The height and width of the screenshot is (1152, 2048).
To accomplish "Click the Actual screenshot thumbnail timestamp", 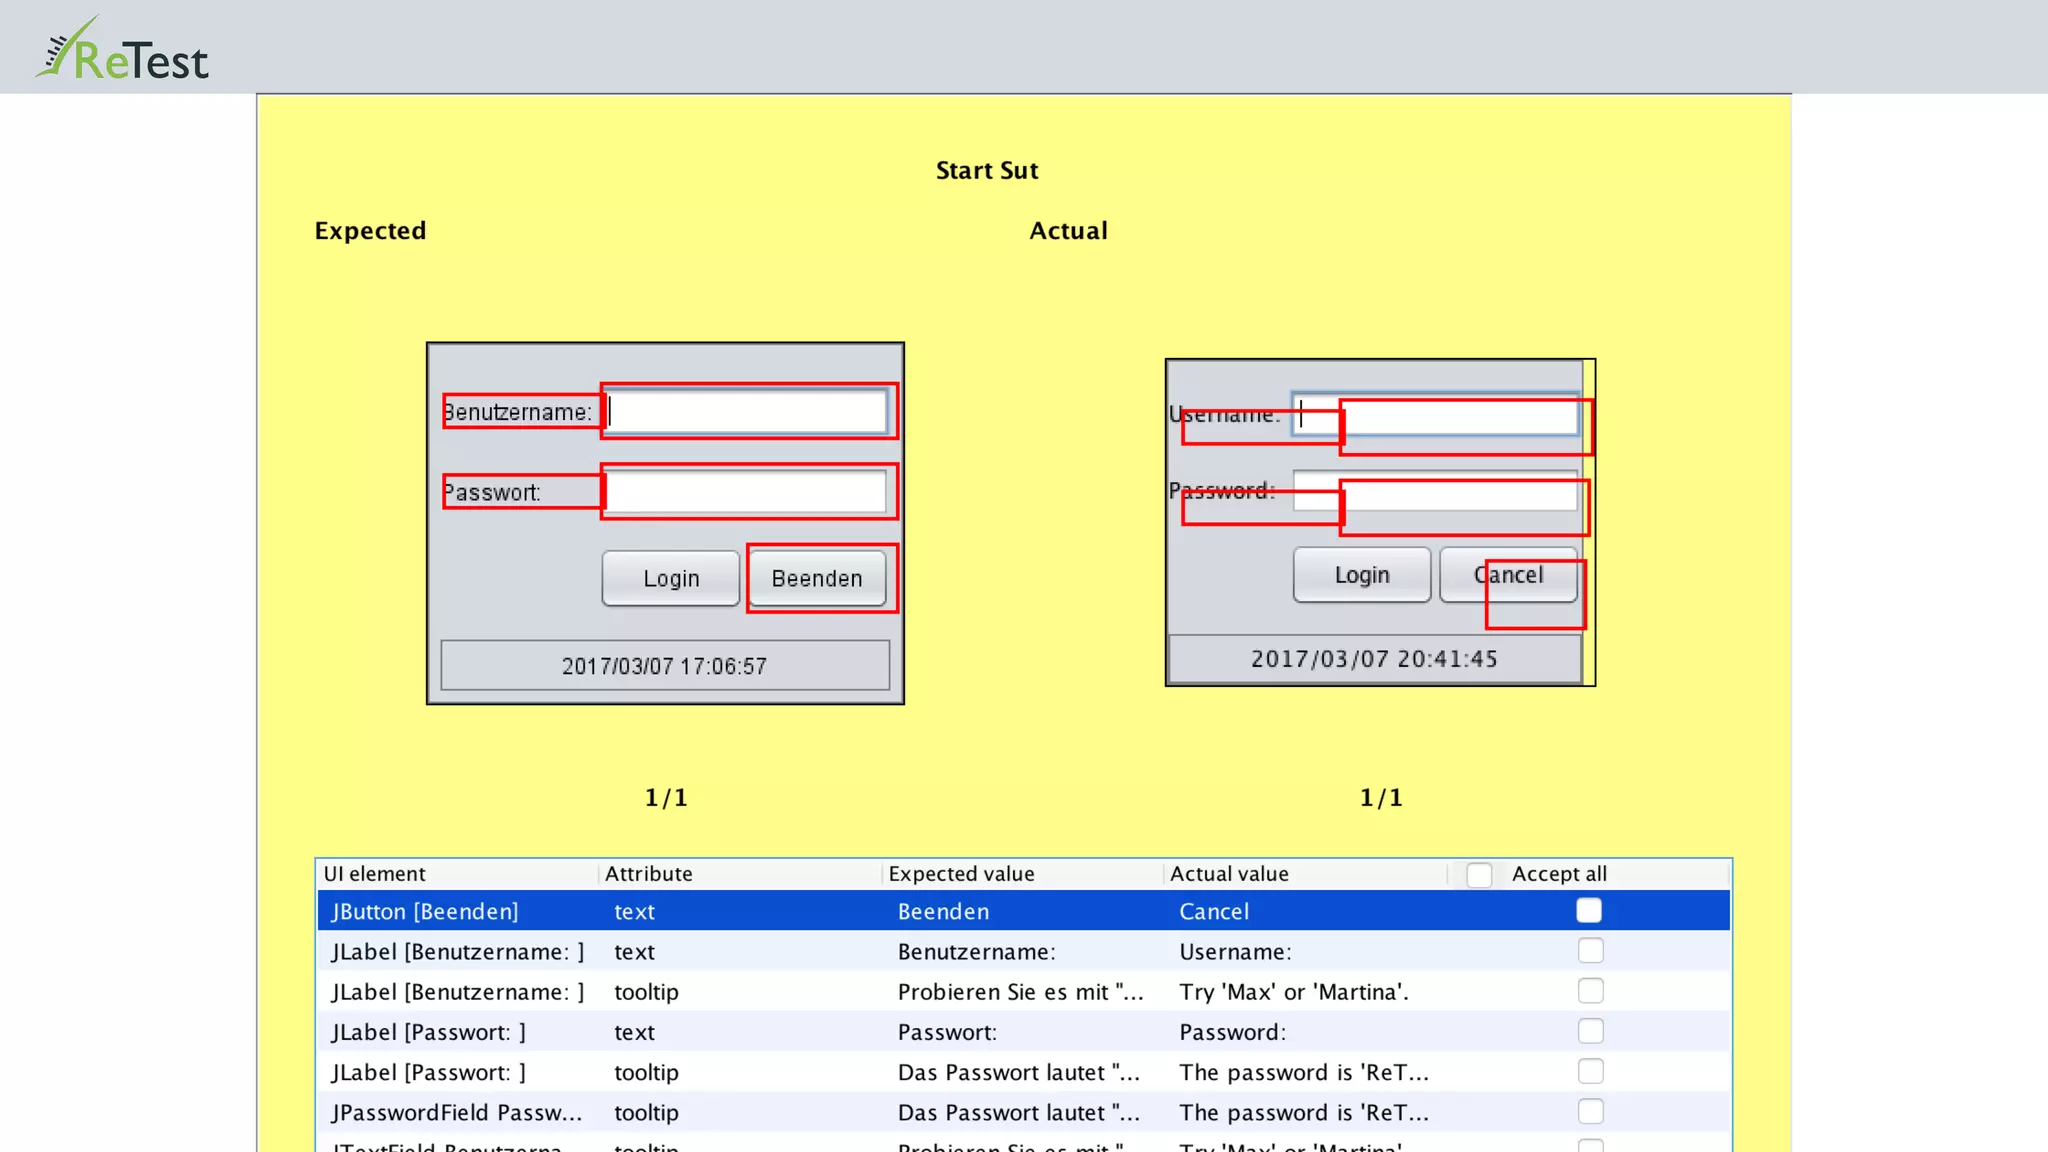I will [1374, 659].
